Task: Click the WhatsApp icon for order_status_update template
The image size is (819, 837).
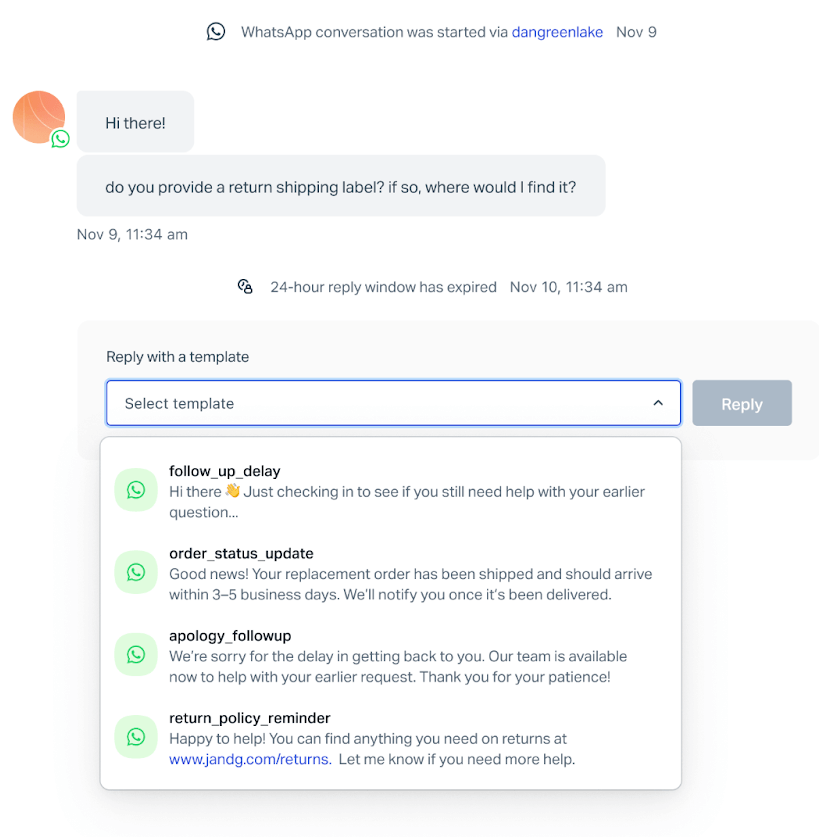Action: pyautogui.click(x=136, y=572)
